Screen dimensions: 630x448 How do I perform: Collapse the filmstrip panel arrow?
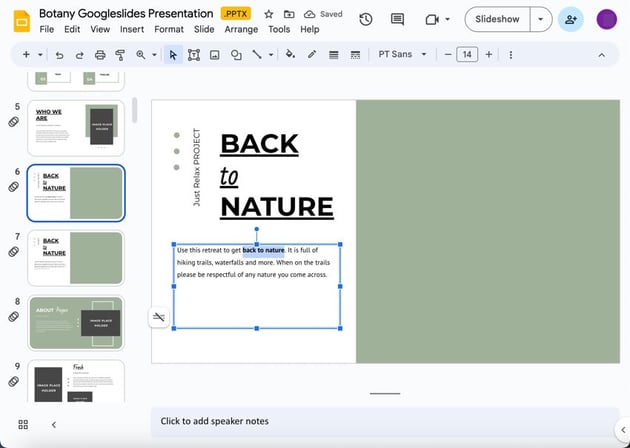pyautogui.click(x=53, y=424)
